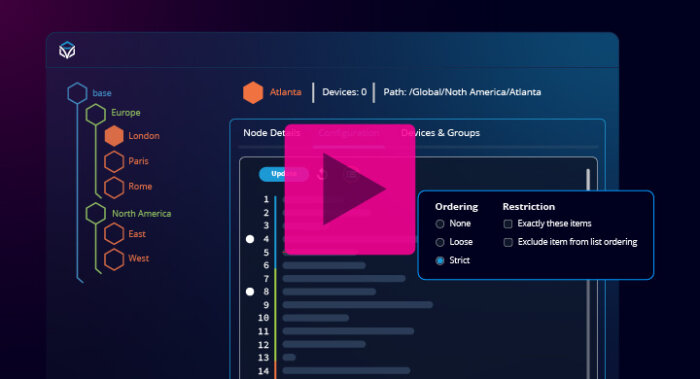
Task: Click line number 13 in editor
Action: (263, 358)
